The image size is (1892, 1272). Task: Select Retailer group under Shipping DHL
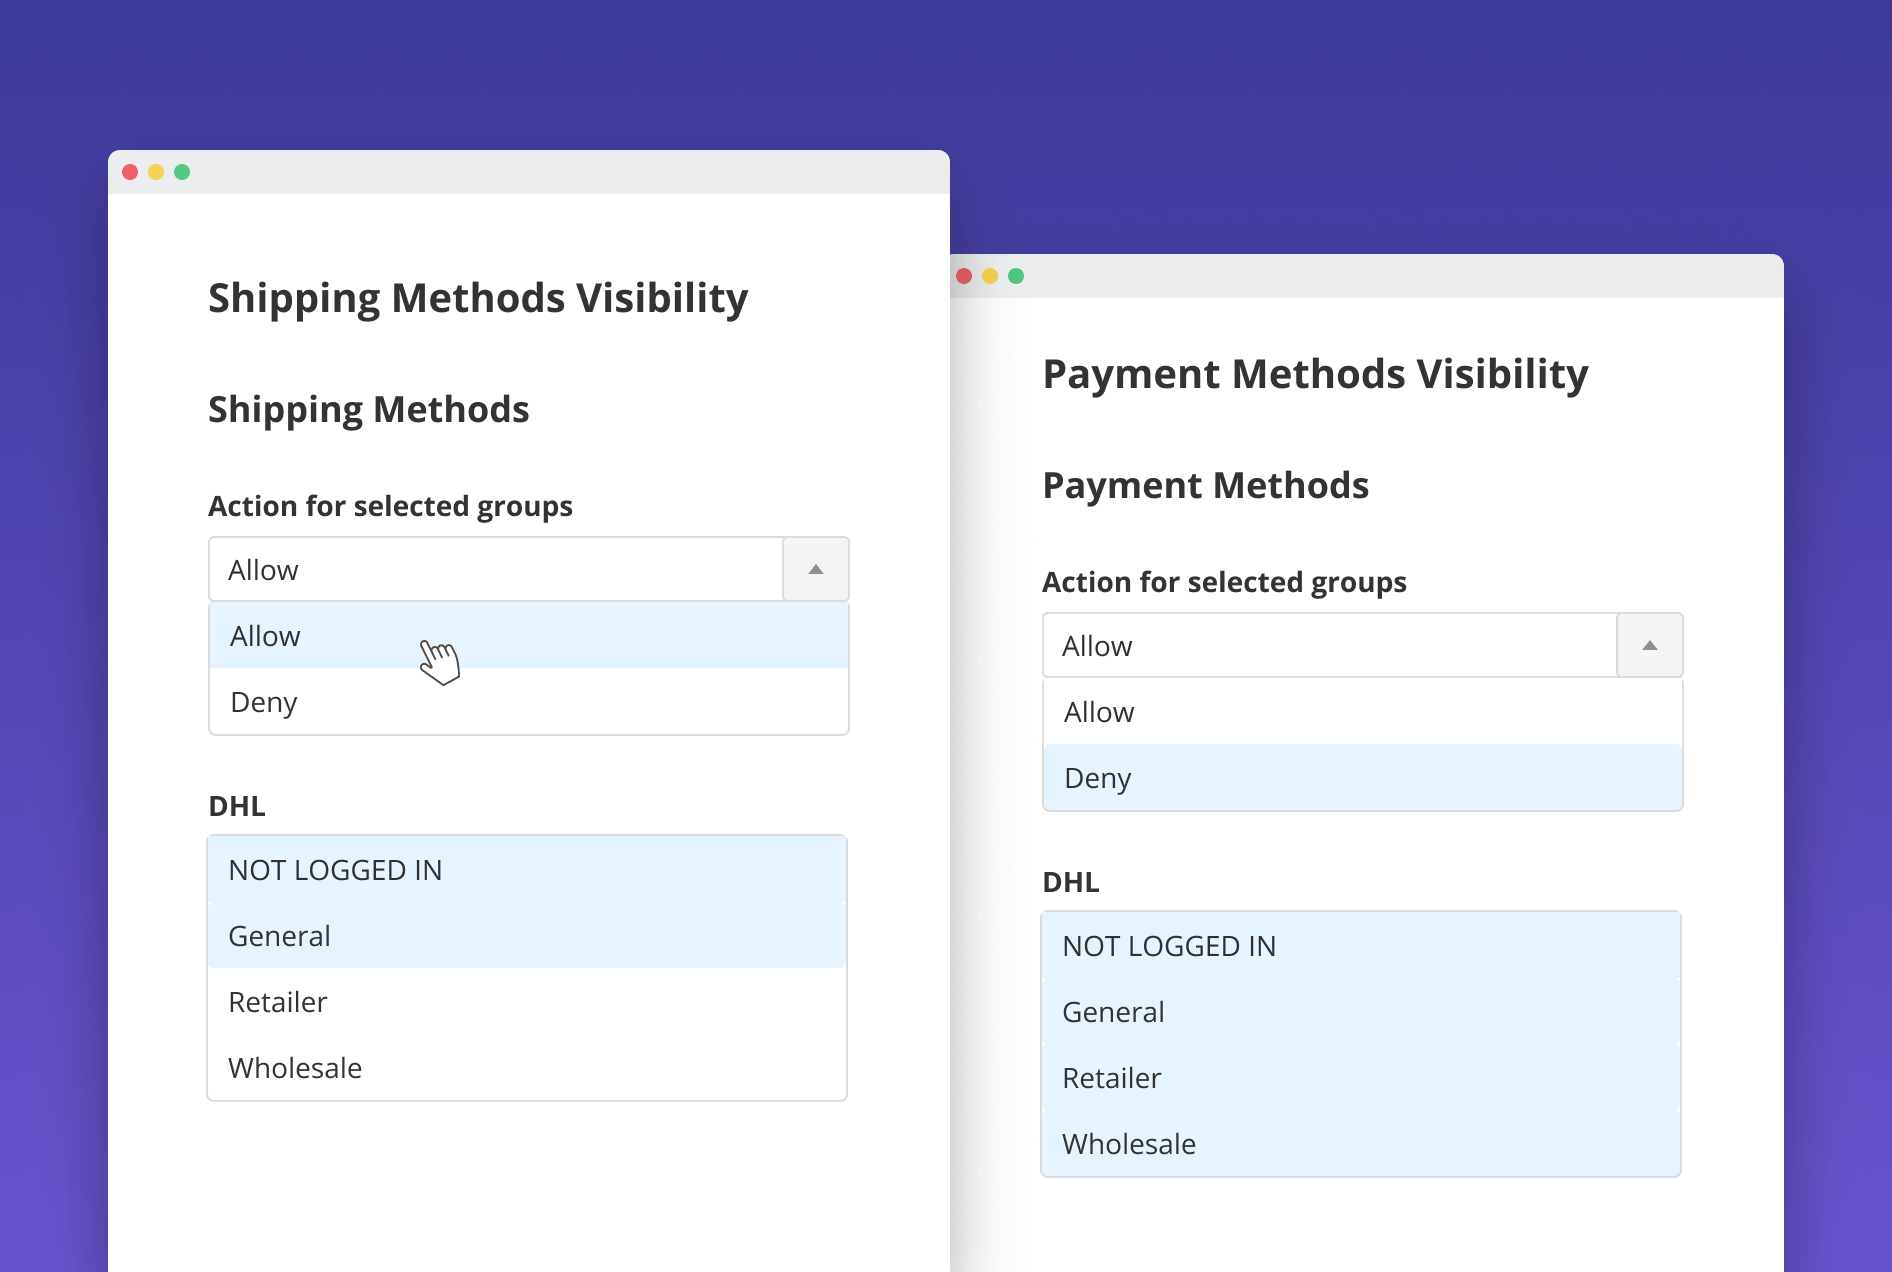tap(527, 1001)
